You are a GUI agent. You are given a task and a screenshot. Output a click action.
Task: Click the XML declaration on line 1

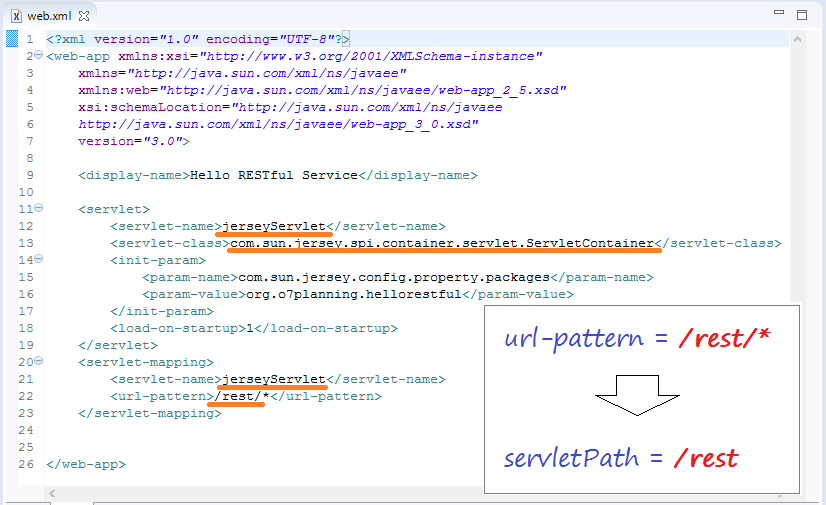(198, 39)
